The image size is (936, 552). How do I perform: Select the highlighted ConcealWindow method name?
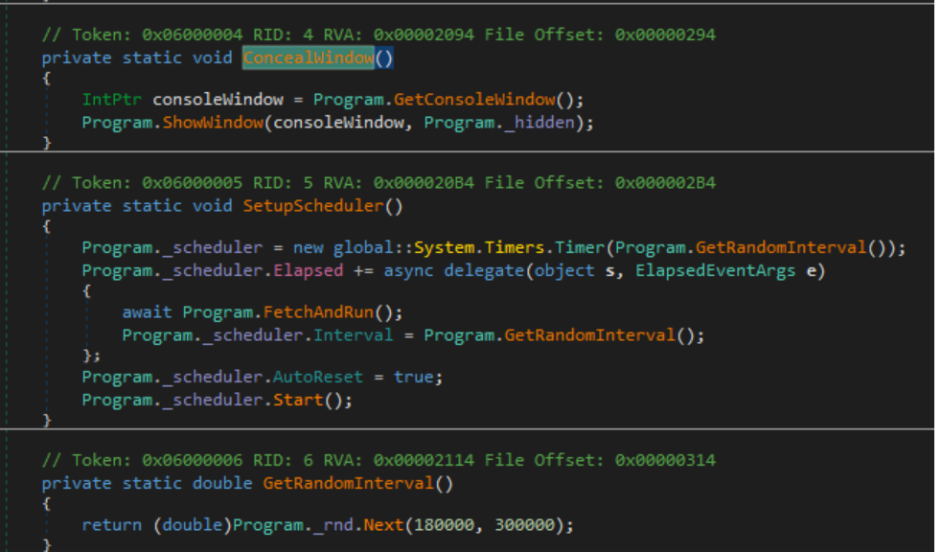tap(308, 58)
